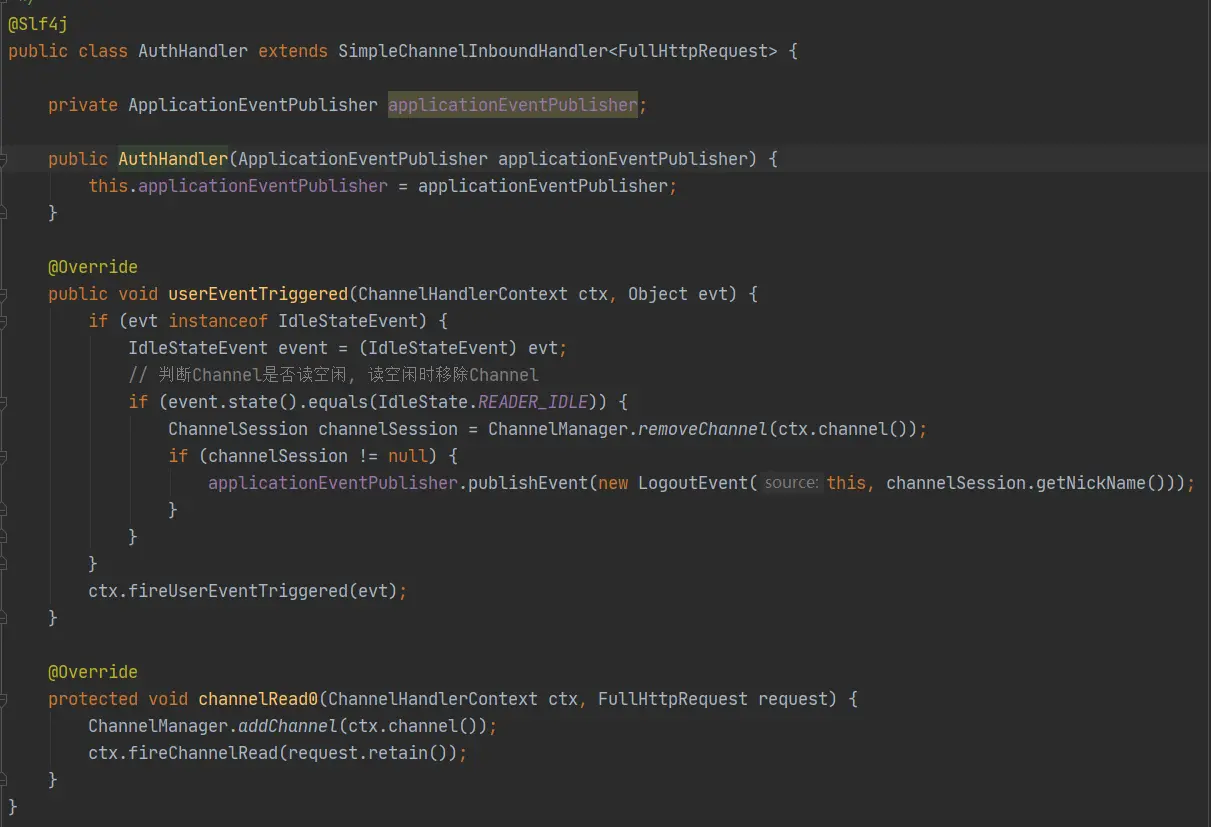The image size is (1211, 827).
Task: Click the highlighted applicationEventPublisher field declaration
Action: 513,105
